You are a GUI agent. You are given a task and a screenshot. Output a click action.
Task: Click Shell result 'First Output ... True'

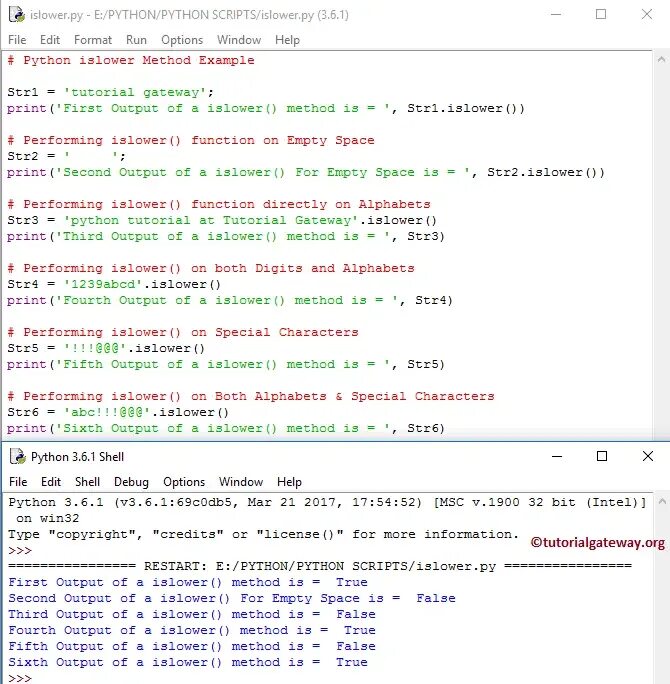point(188,582)
